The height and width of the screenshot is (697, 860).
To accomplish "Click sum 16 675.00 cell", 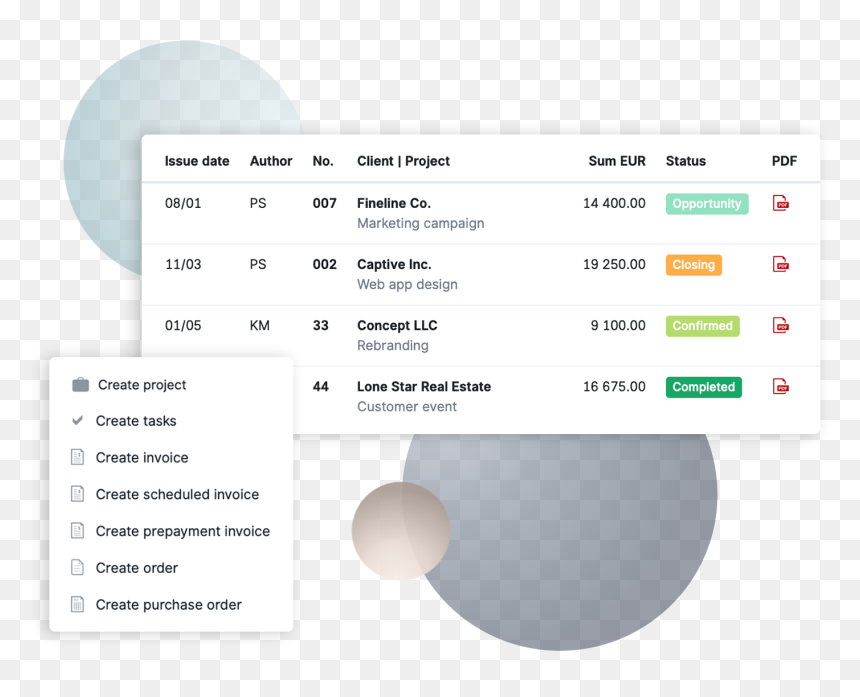I will point(614,387).
